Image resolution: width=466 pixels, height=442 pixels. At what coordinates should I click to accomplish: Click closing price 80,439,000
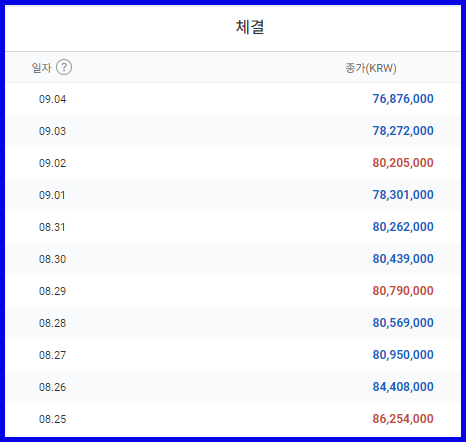(x=403, y=259)
